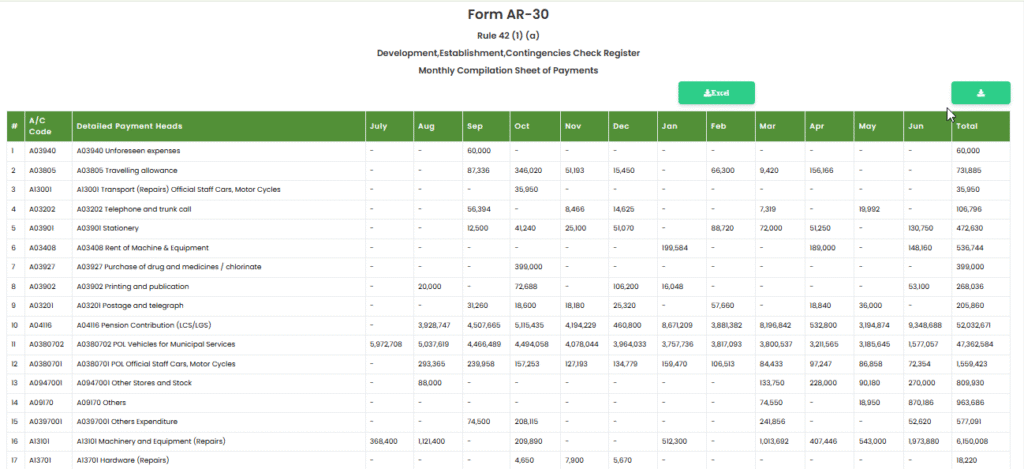Screen dimensions: 1024x469
Task: Click the A13101 Machinery and Equipment (Repairs) row
Action: [x=150, y=441]
